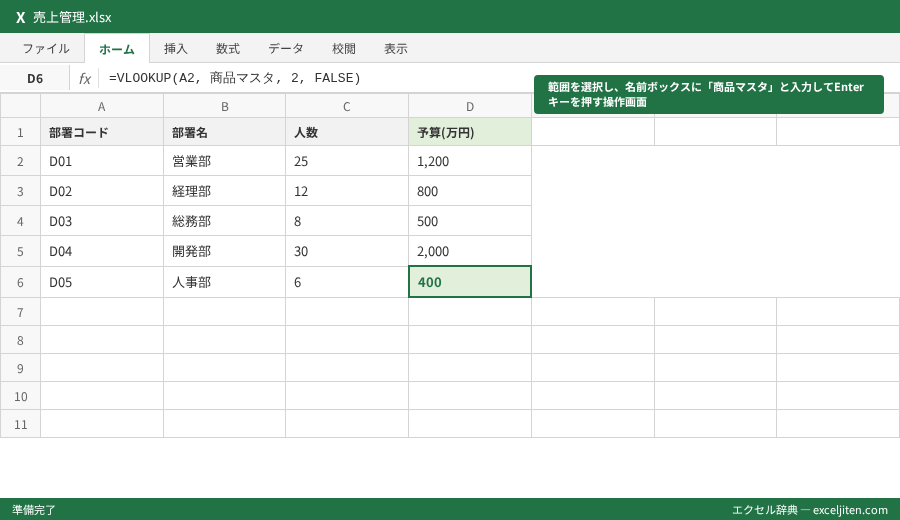Click the 準備完了 status bar text

(x=34, y=510)
